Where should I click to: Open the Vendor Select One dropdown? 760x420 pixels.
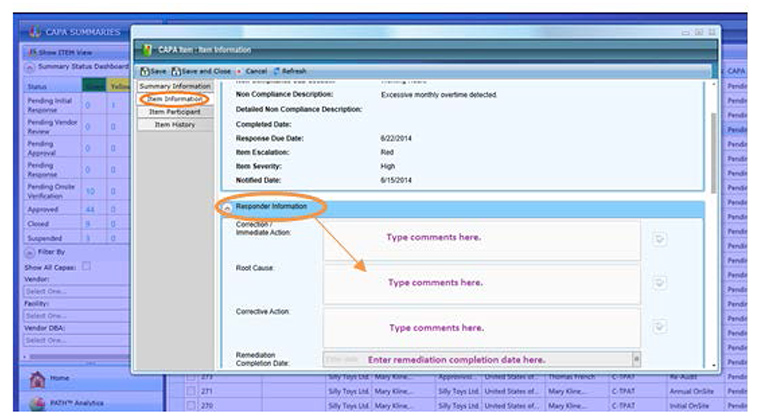[x=77, y=292]
